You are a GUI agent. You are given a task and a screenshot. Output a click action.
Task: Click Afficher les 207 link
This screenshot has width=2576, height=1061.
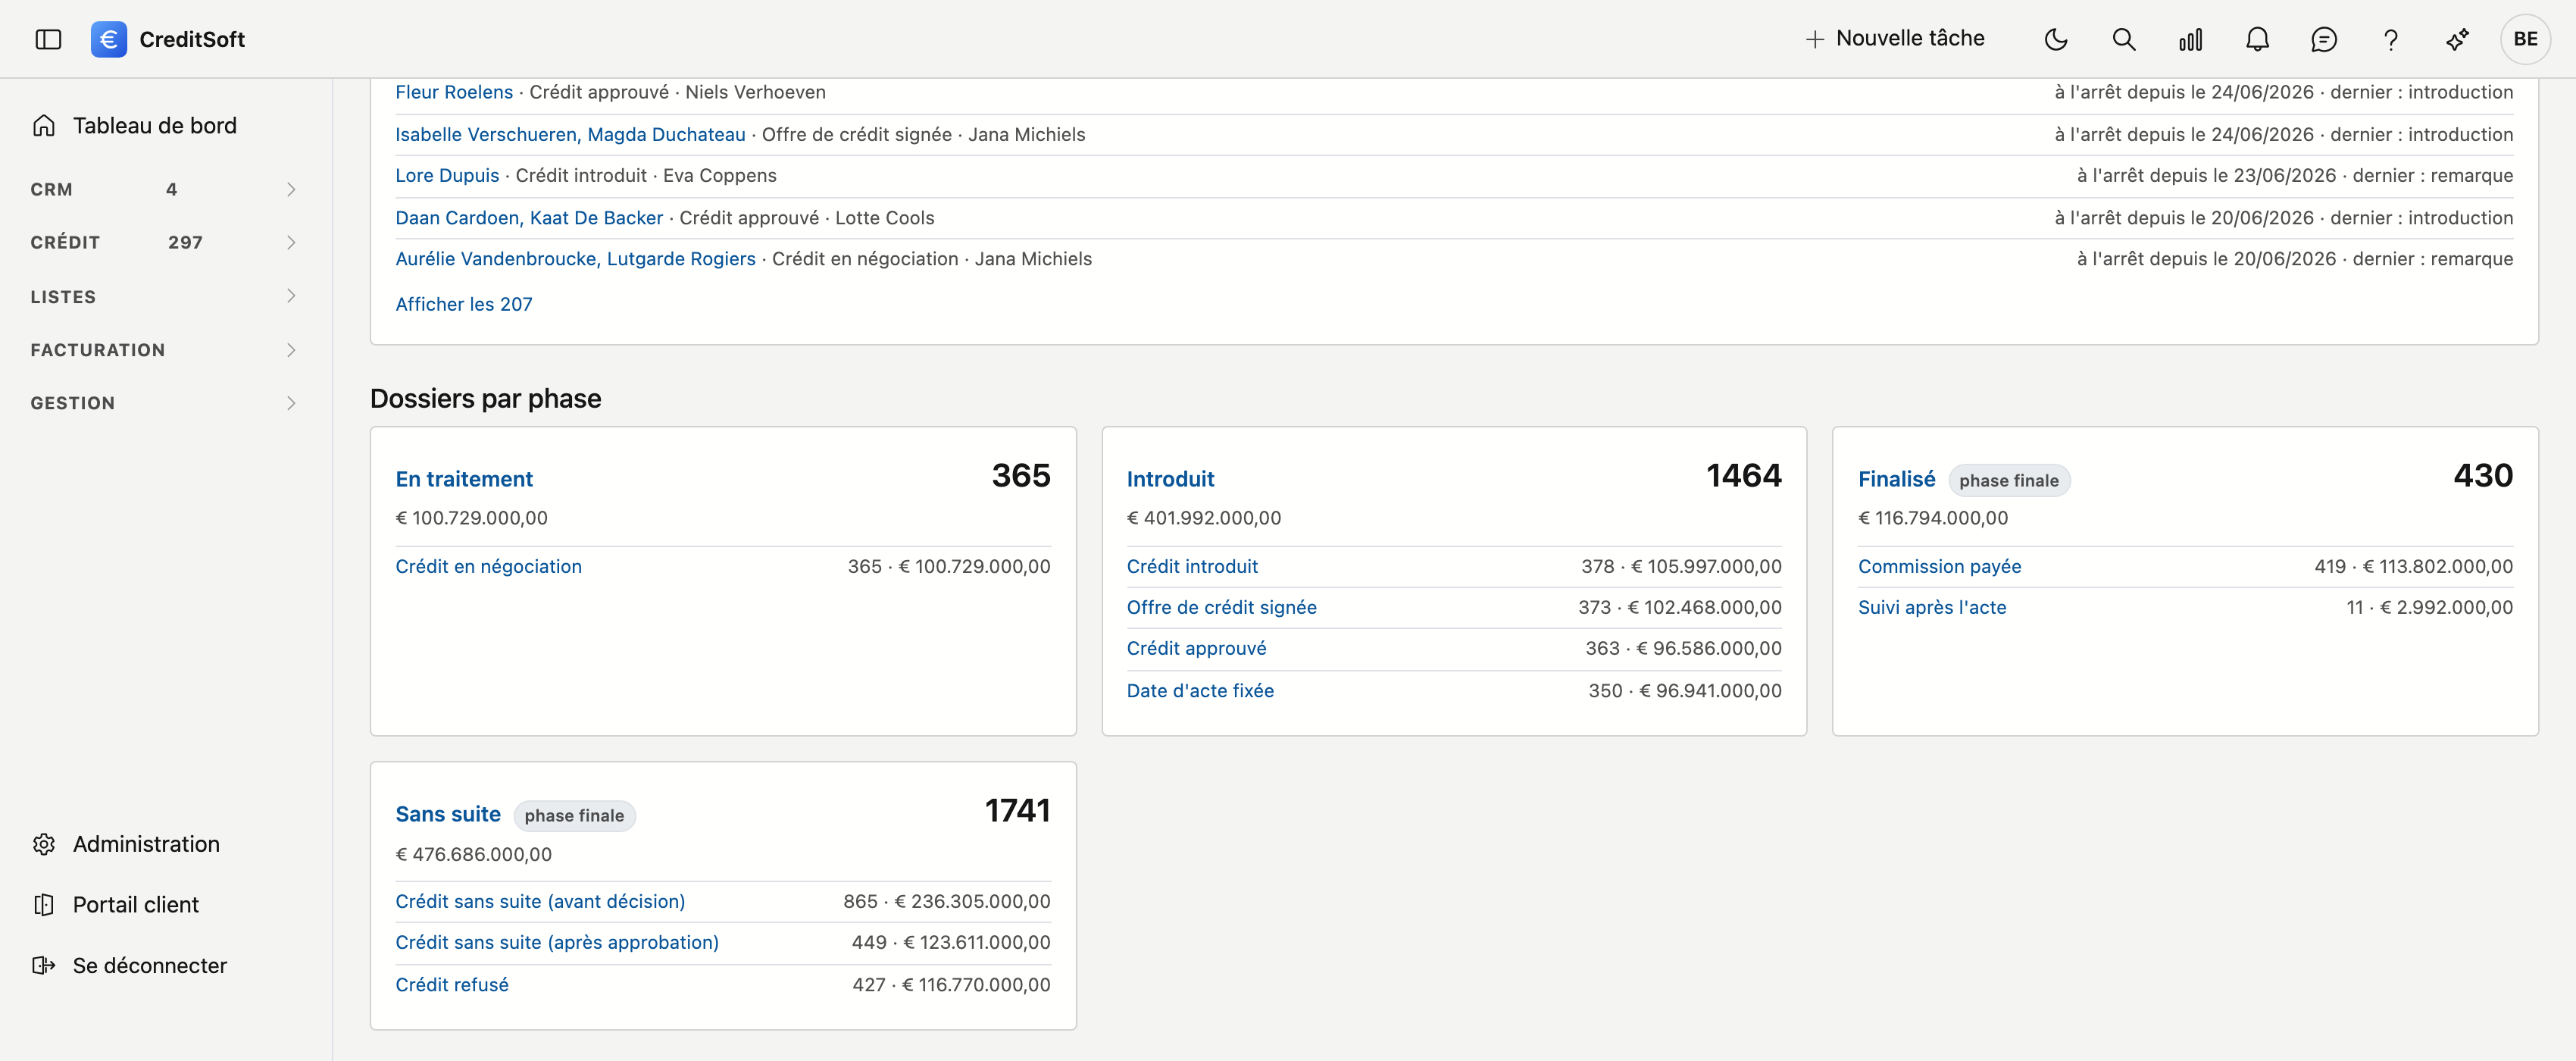(464, 304)
